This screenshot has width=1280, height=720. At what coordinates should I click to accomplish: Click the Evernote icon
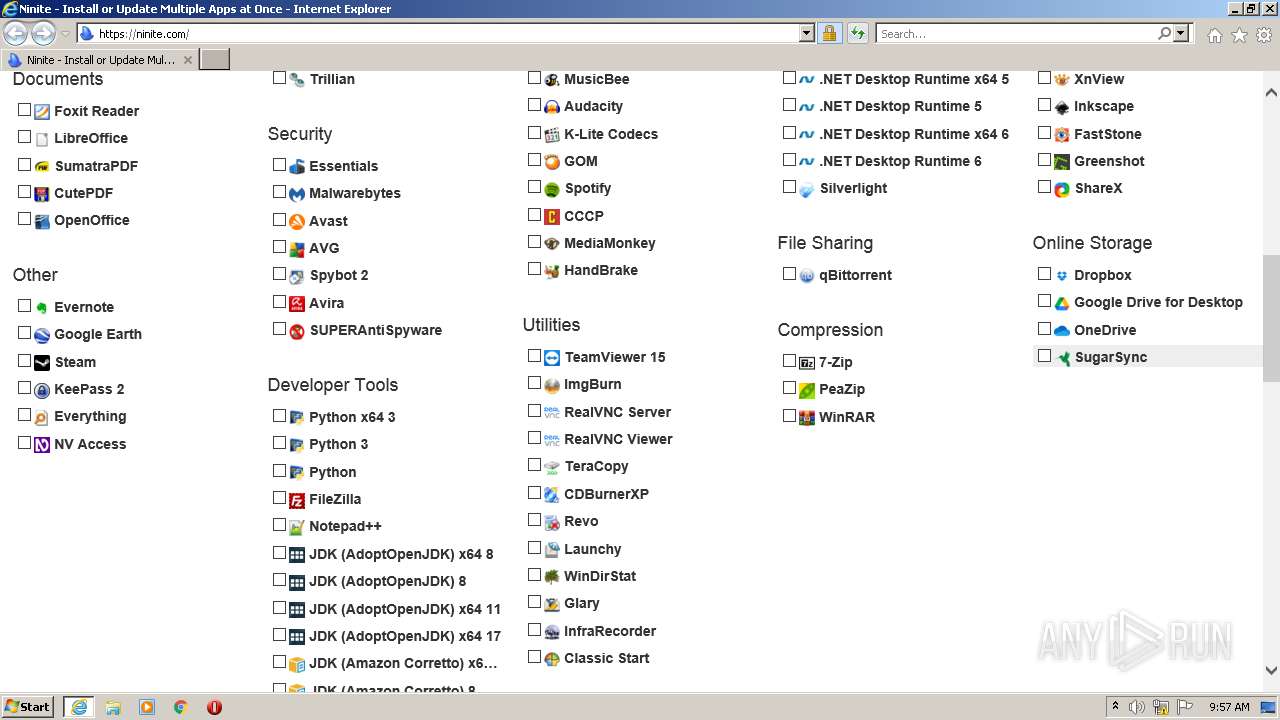(42, 308)
